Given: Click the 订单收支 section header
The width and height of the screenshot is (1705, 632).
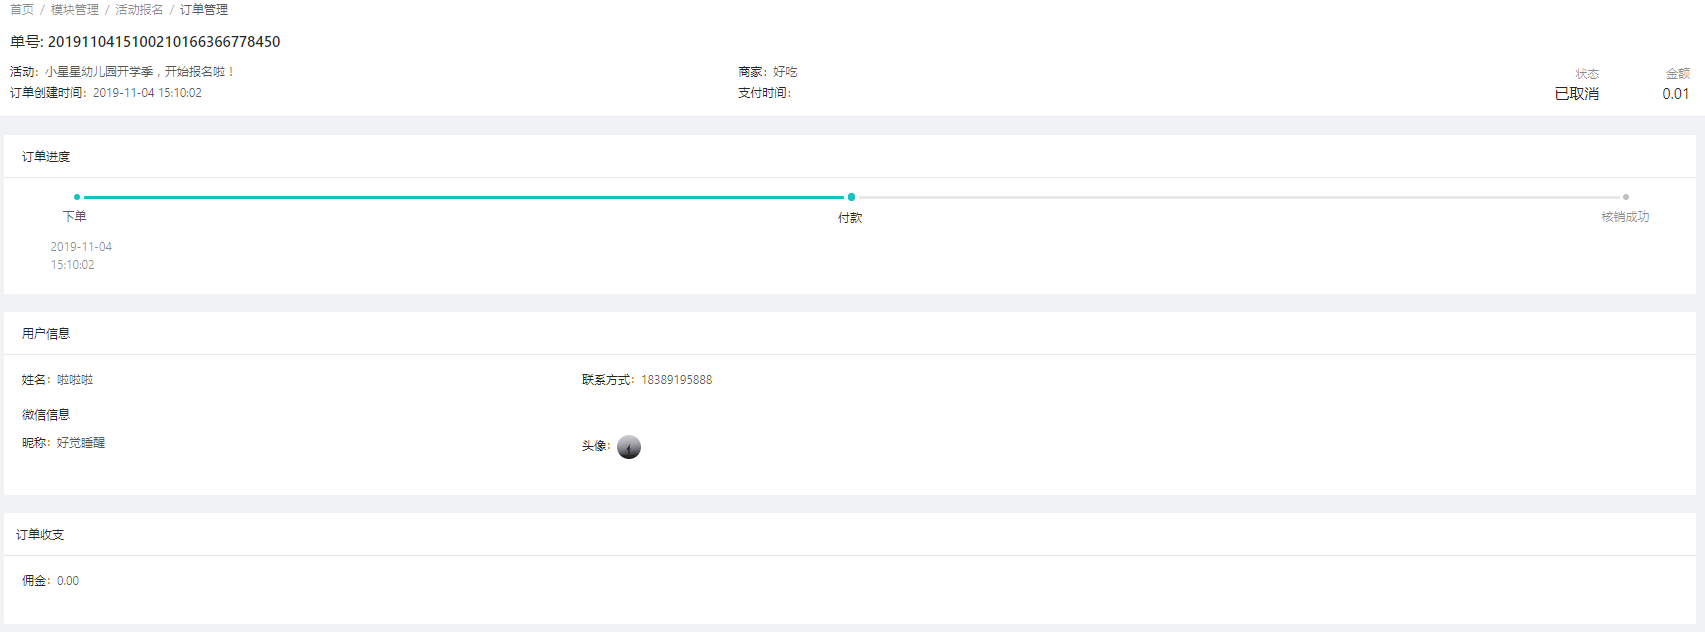Looking at the screenshot, I should pyautogui.click(x=40, y=535).
